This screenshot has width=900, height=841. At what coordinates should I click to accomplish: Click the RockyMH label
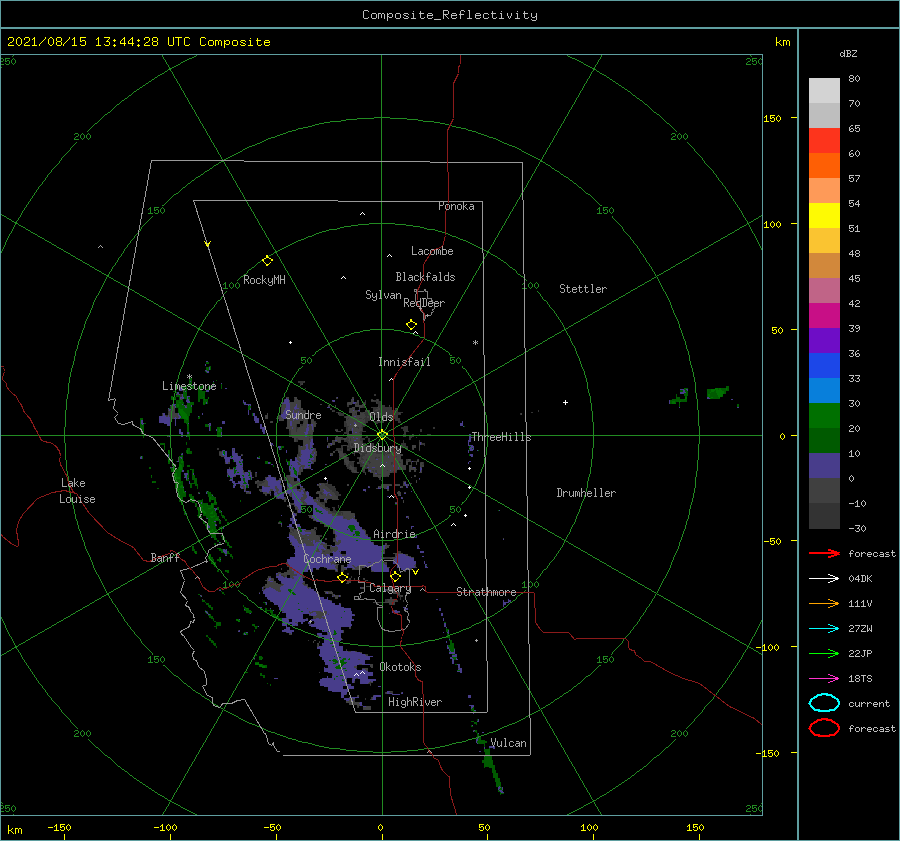point(264,280)
